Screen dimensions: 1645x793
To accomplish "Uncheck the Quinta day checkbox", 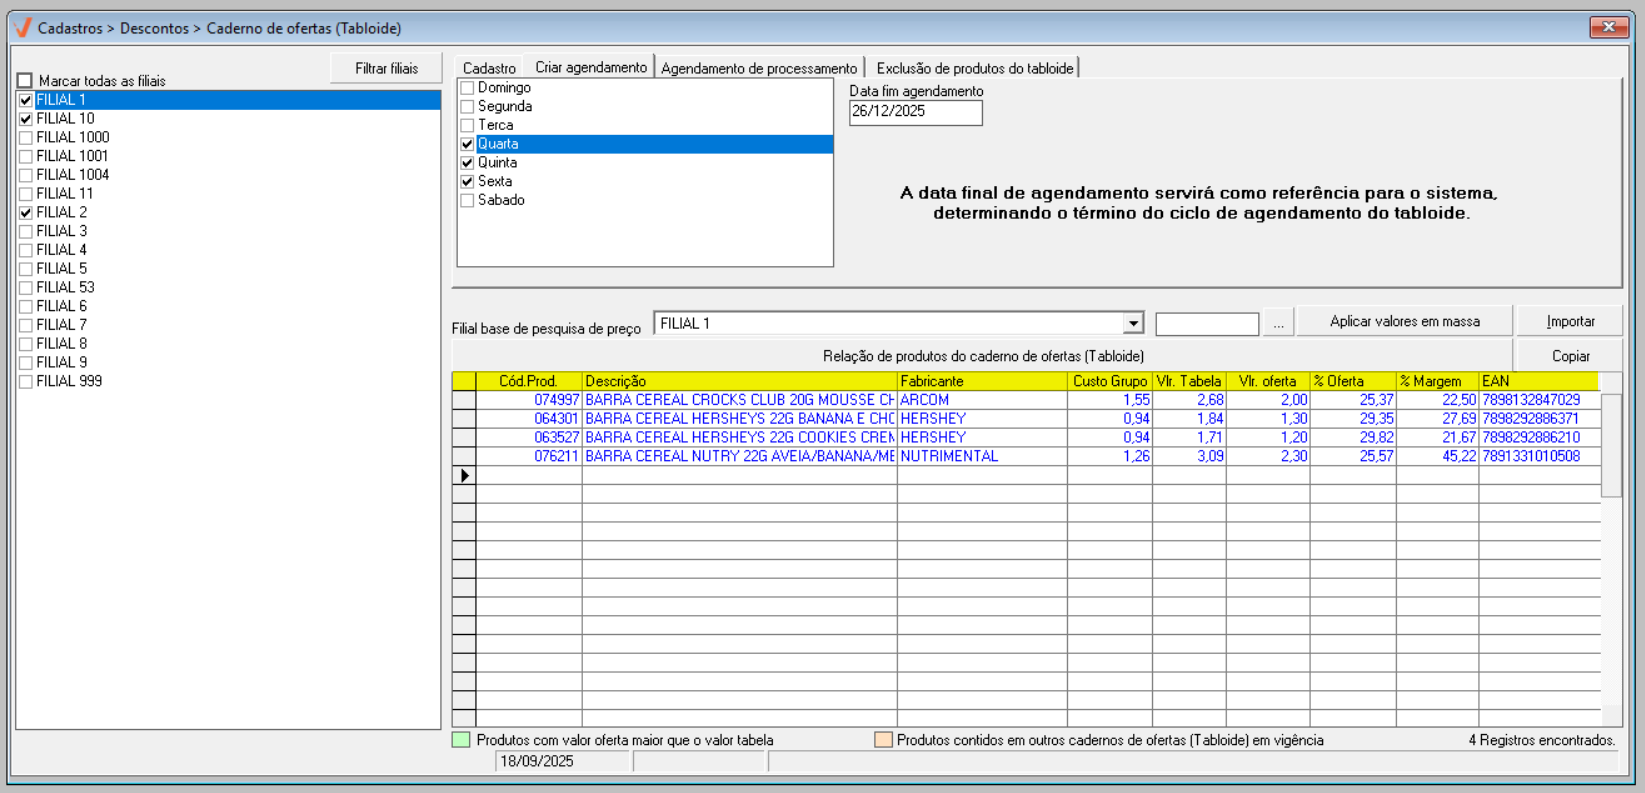I will tap(467, 163).
